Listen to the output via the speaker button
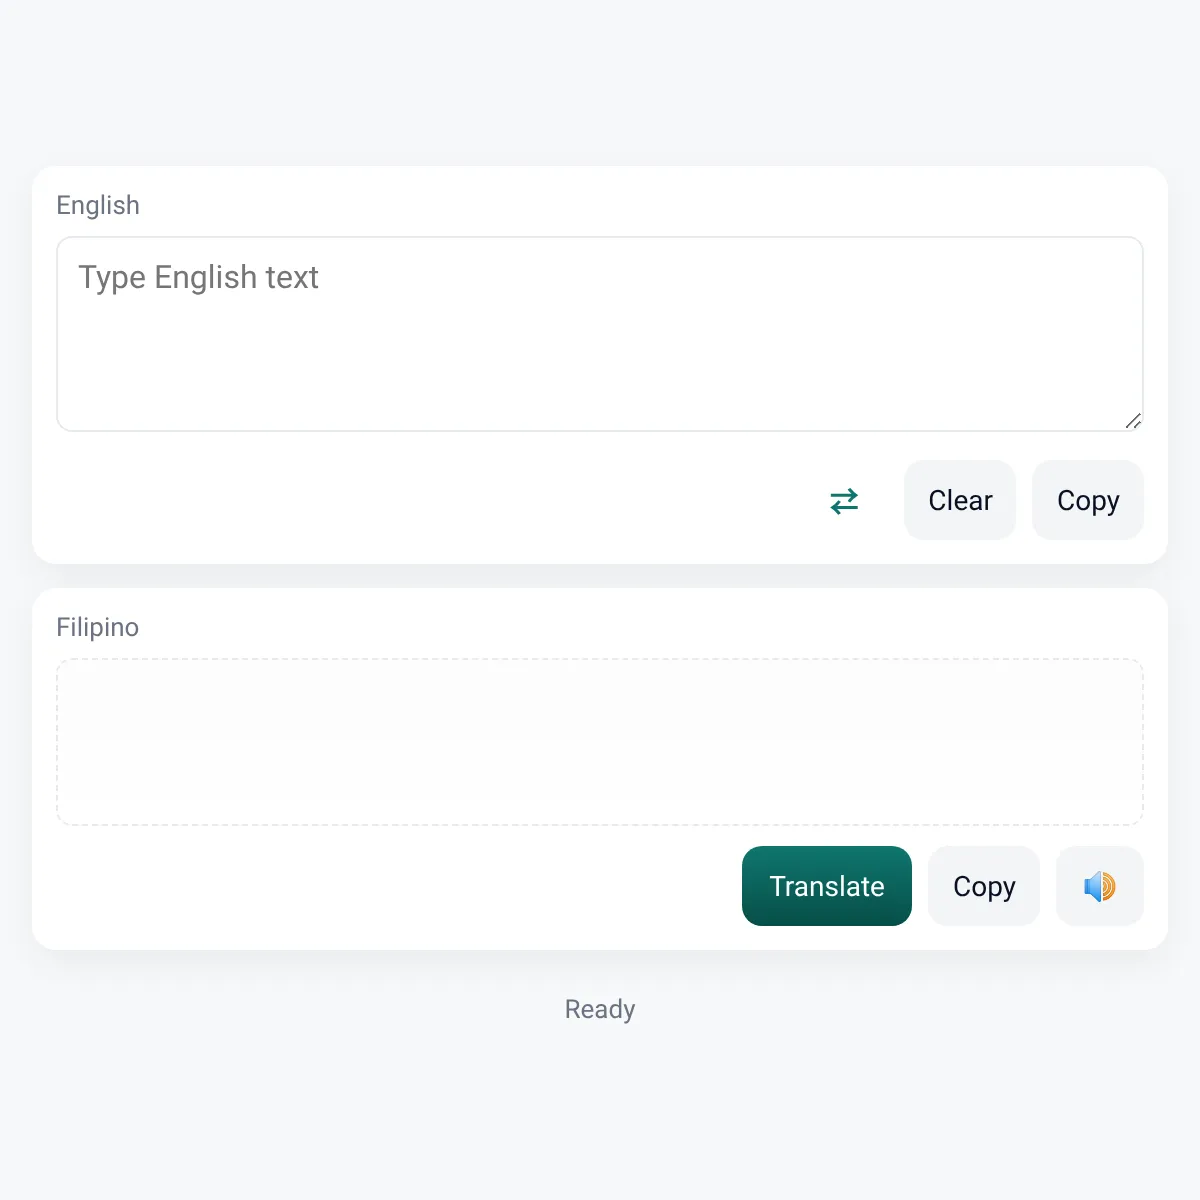 click(1100, 886)
